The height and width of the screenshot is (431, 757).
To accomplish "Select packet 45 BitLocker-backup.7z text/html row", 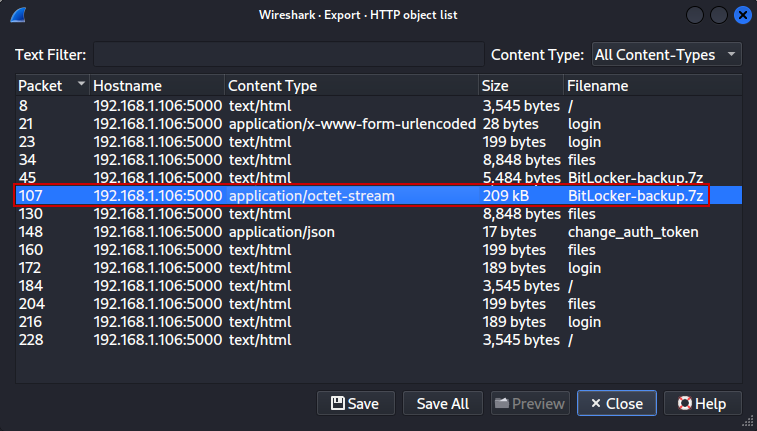I will (x=362, y=178).
